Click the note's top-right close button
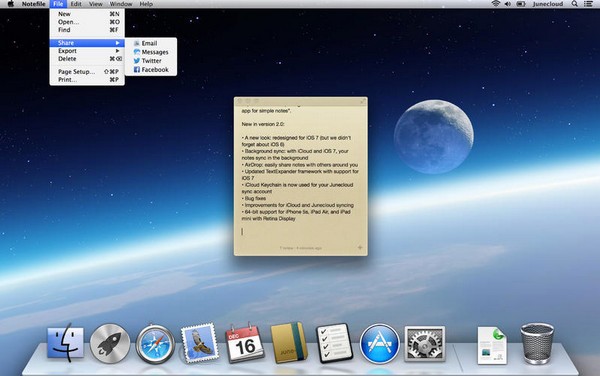The width and height of the screenshot is (600, 376). pyautogui.click(x=362, y=101)
